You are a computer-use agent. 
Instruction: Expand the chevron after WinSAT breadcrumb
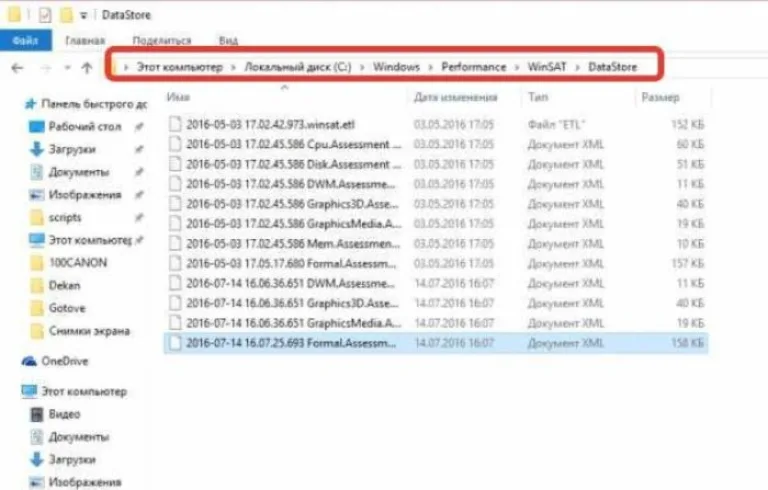[577, 67]
